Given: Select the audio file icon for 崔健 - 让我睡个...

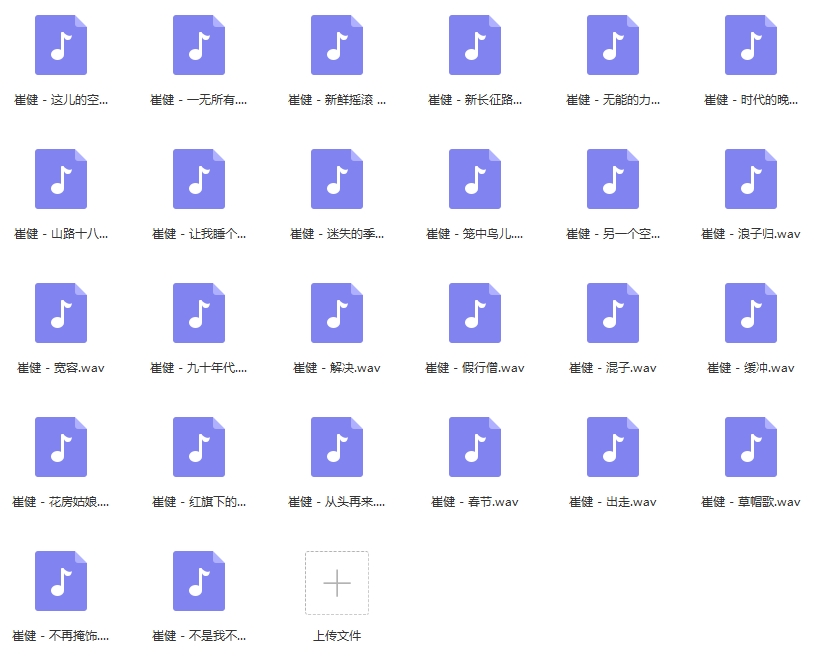Looking at the screenshot, I should (199, 179).
